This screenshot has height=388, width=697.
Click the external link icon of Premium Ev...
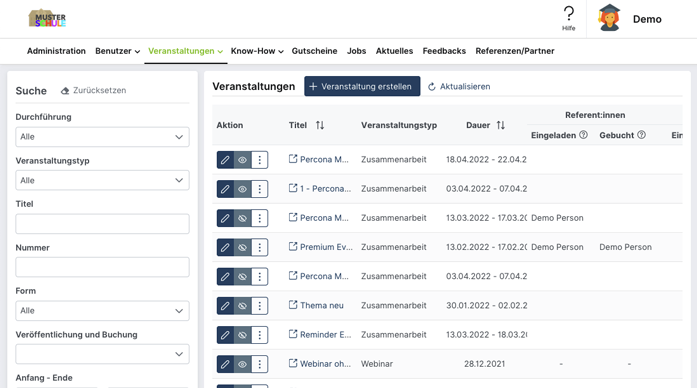coord(293,246)
